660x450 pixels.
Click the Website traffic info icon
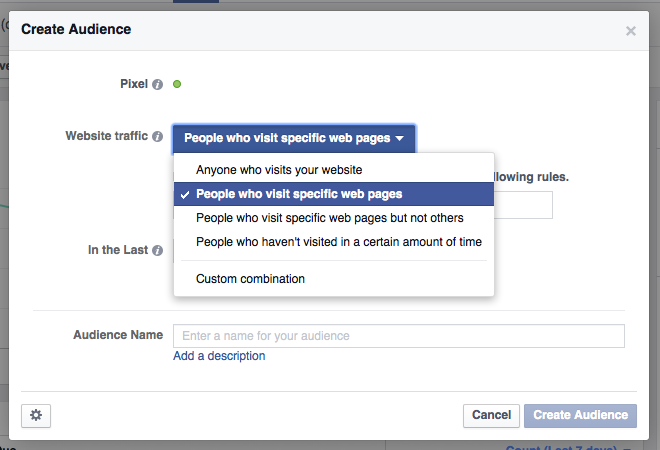(x=158, y=137)
